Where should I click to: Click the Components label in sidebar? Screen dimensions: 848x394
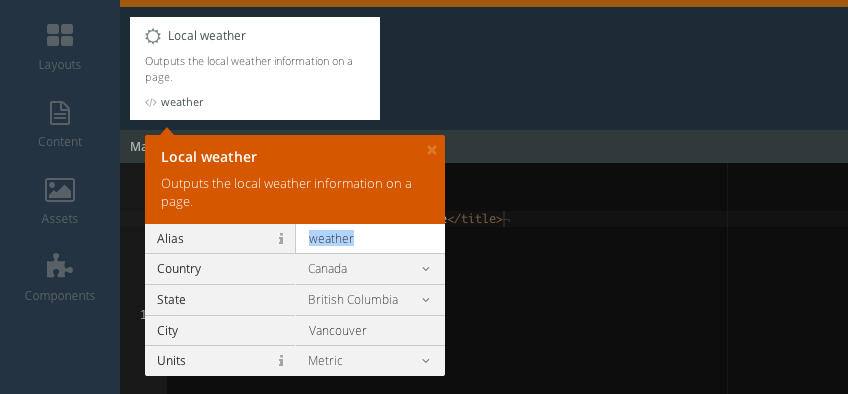pos(59,296)
